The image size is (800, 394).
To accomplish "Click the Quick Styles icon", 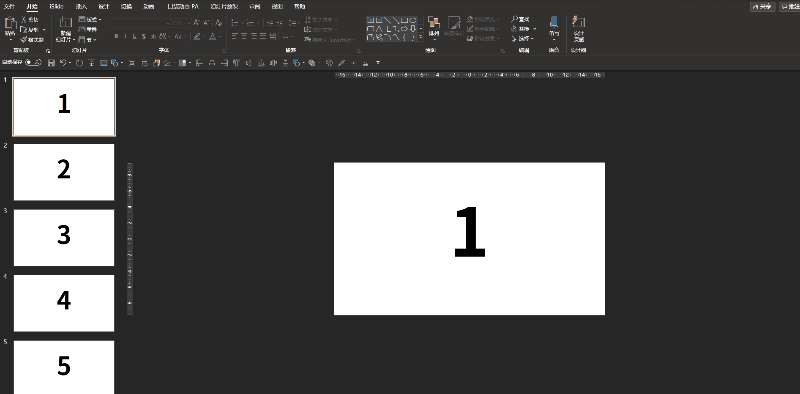I will [454, 22].
